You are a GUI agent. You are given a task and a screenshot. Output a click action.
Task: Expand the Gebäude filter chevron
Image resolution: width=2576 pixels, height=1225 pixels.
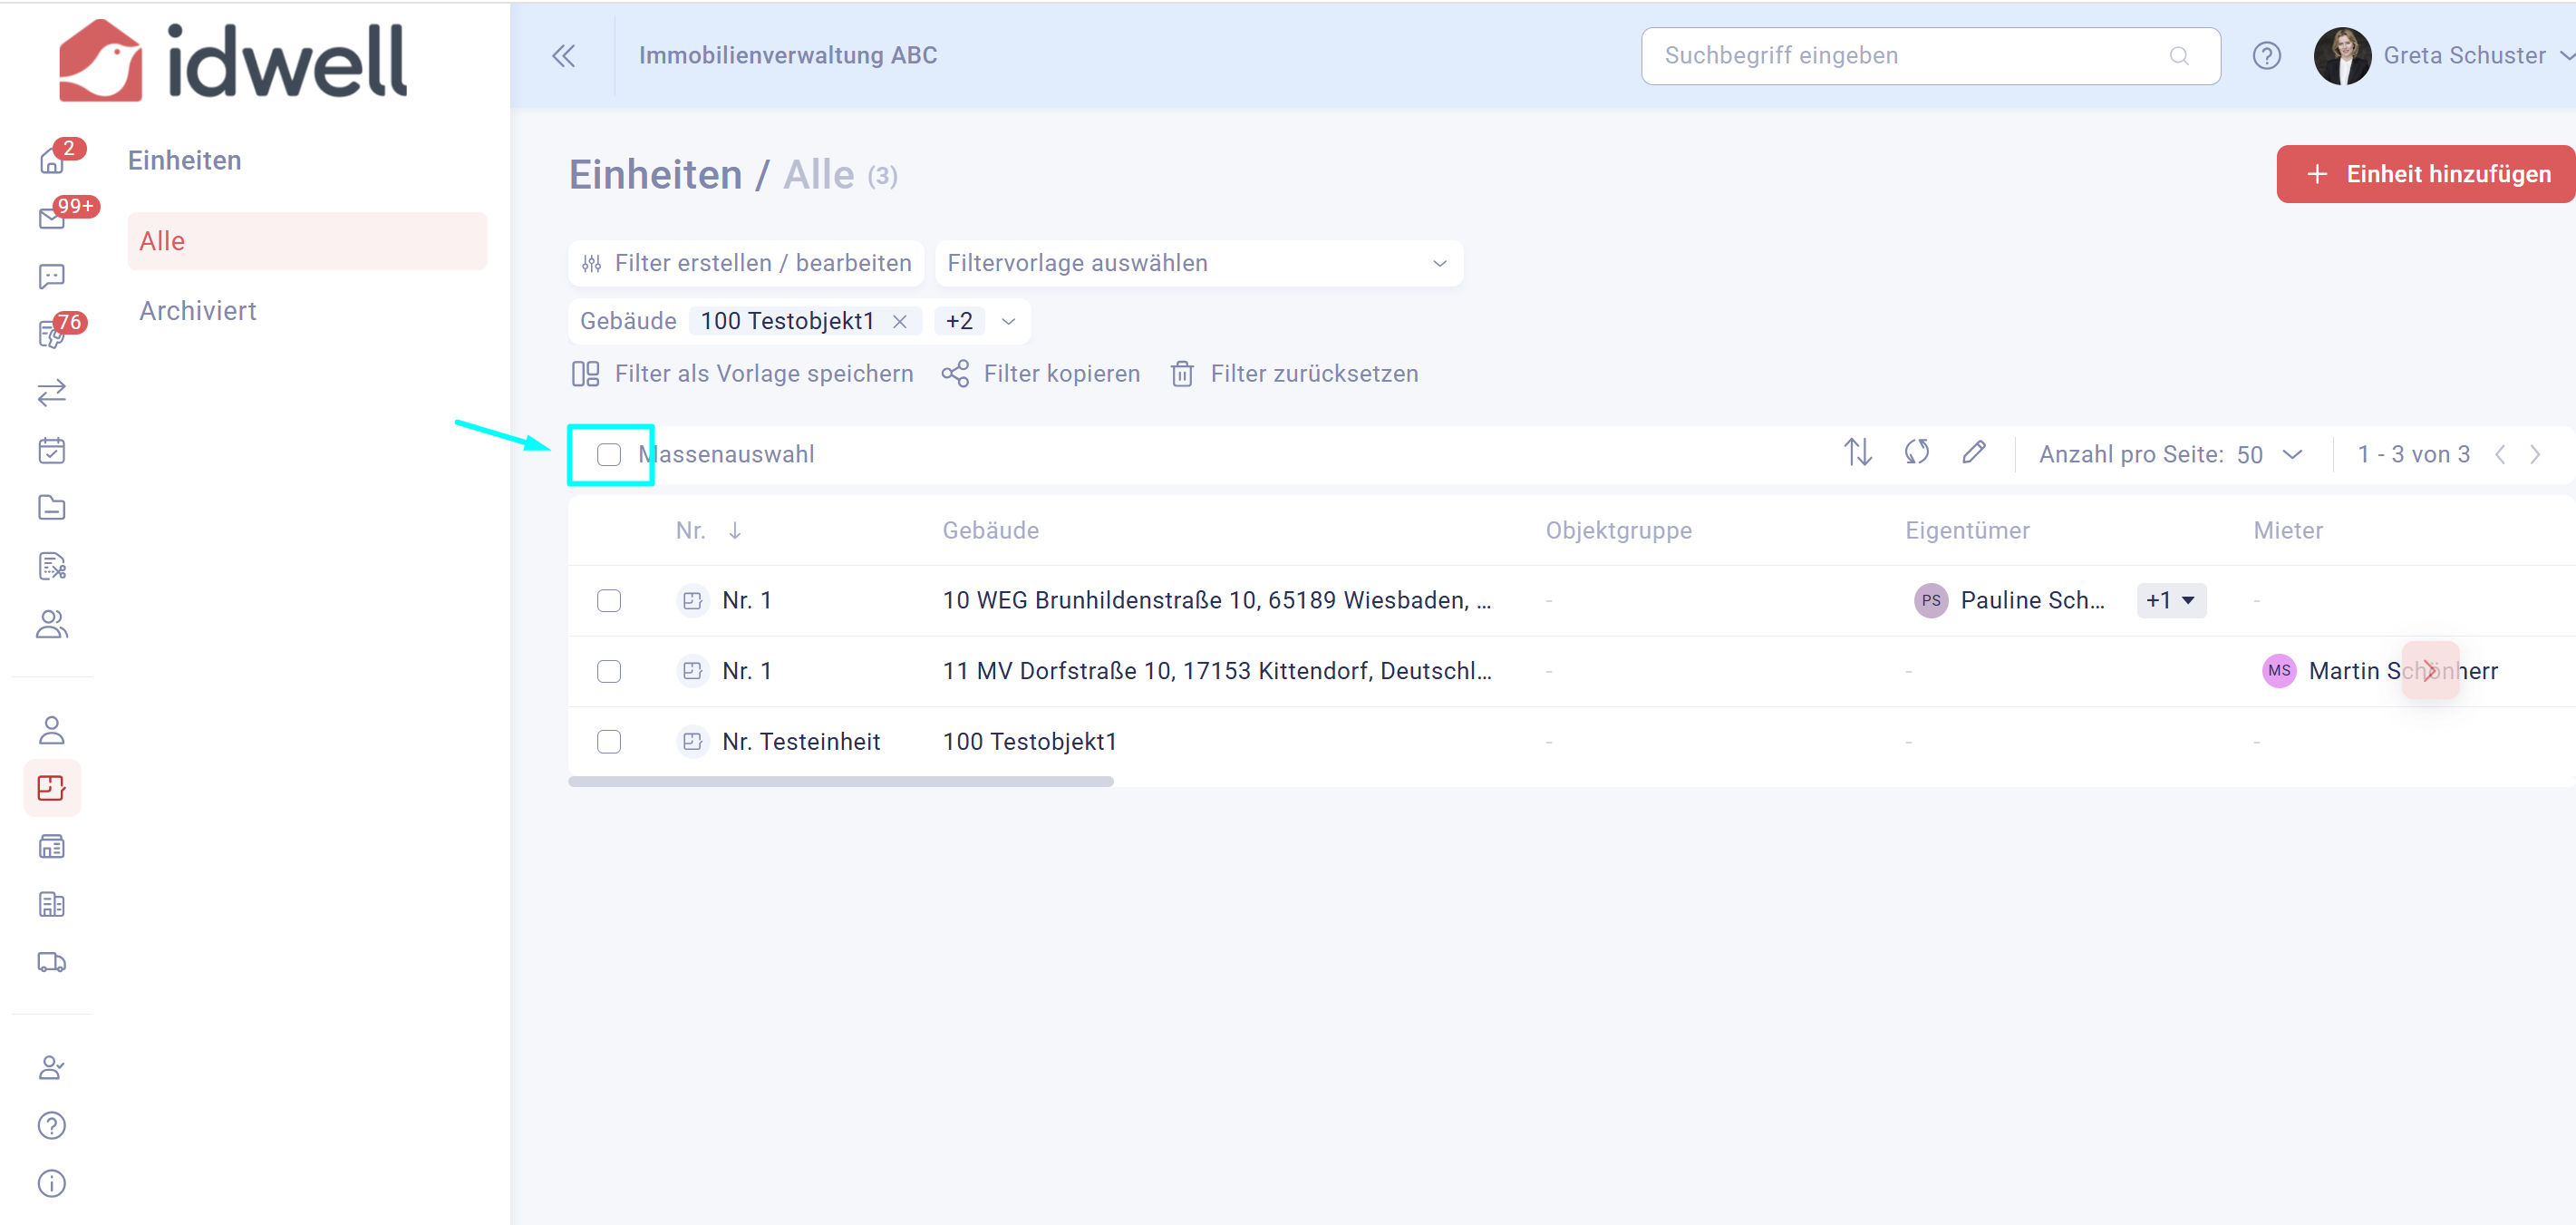point(1009,321)
